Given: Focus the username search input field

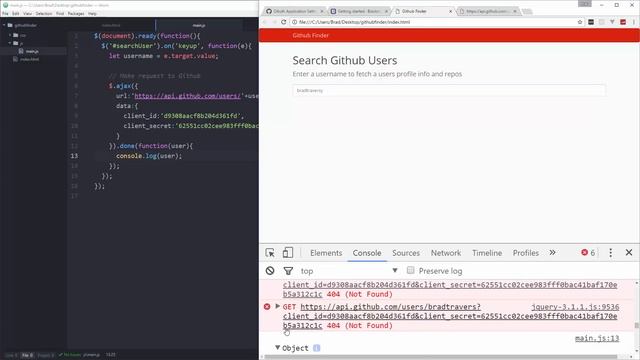Looking at the screenshot, I should pos(449,90).
